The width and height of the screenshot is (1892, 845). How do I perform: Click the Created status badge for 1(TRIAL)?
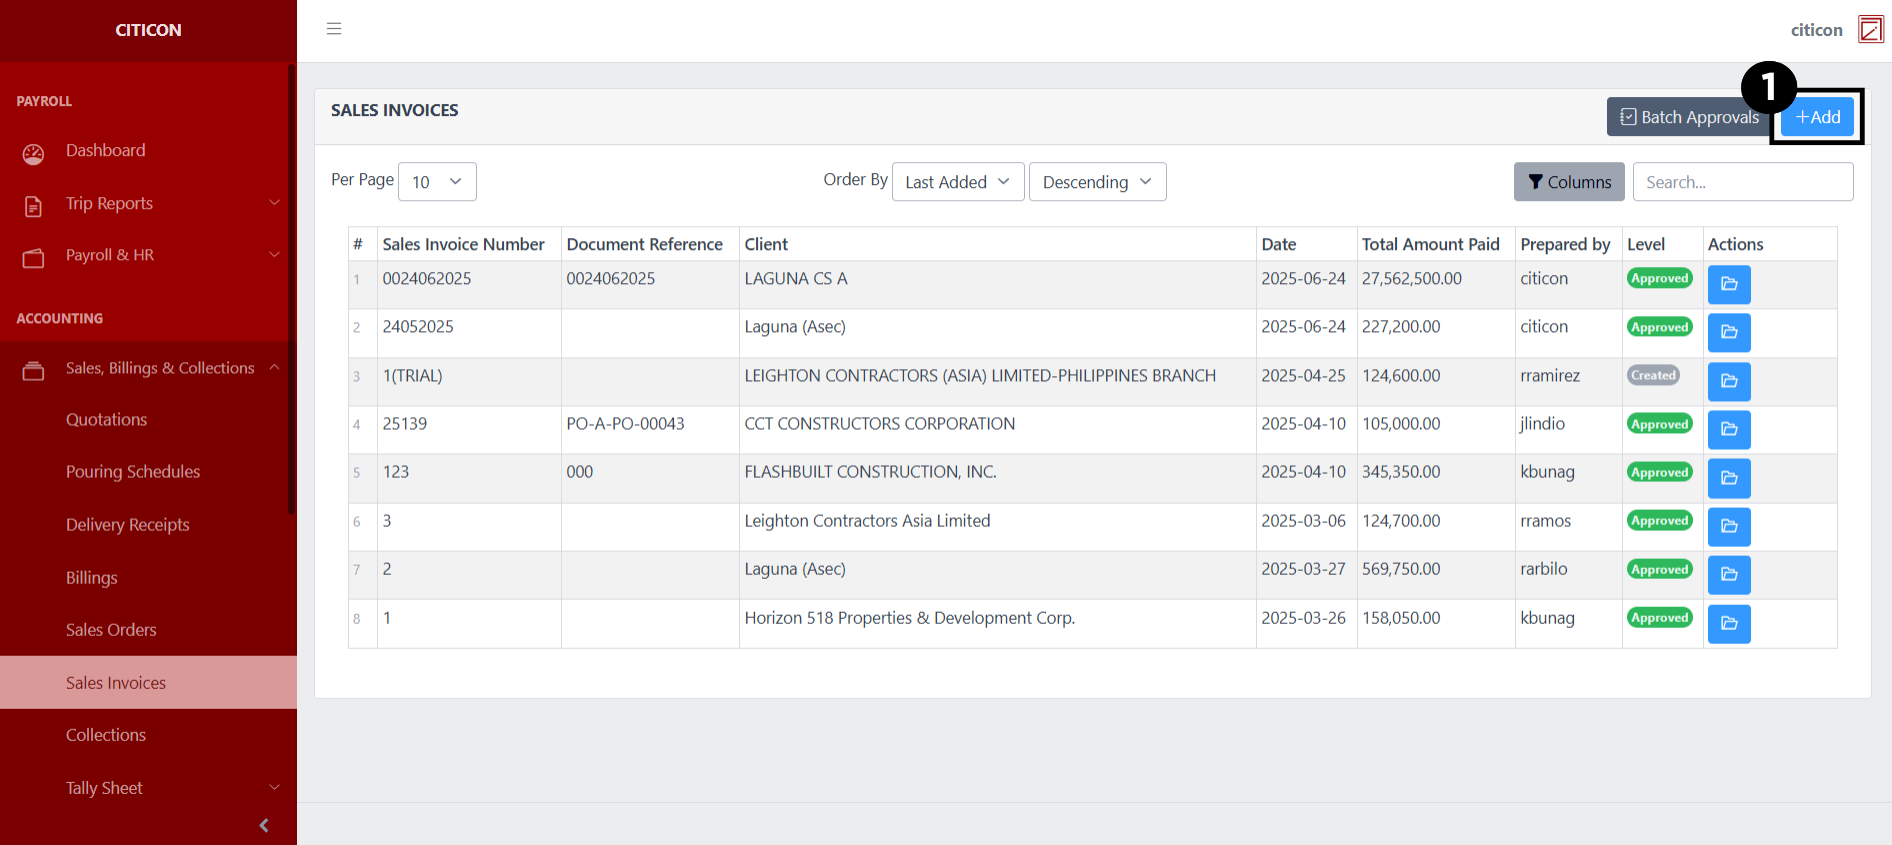coord(1653,375)
